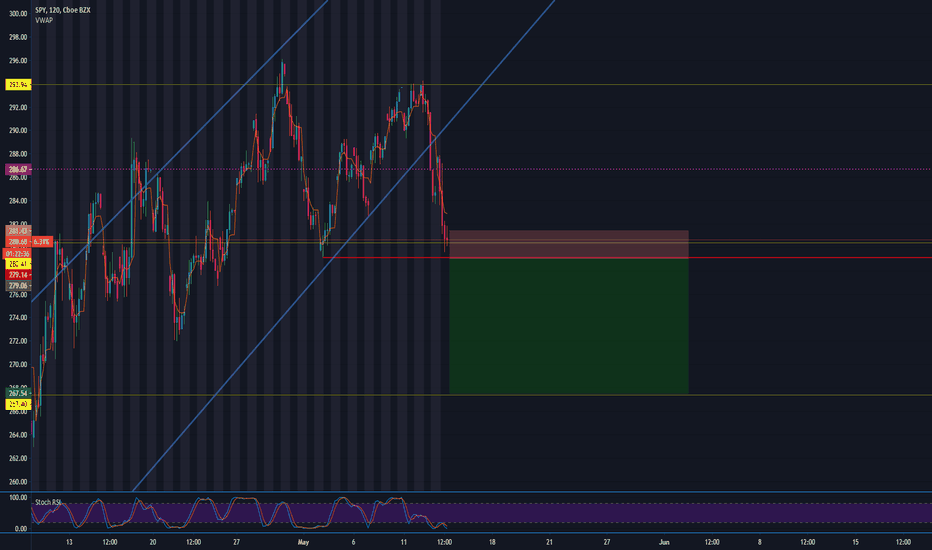
Task: Click the 284.00 price axis label
Action: (x=18, y=201)
